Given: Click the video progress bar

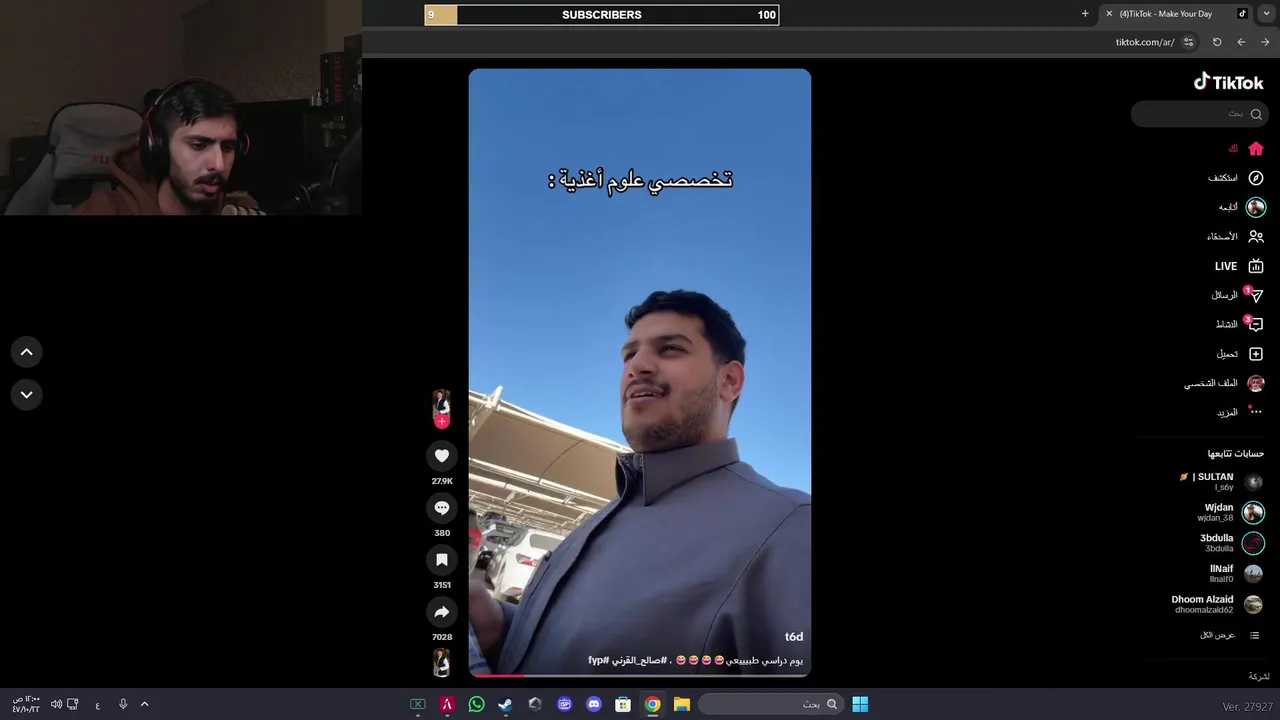Looking at the screenshot, I should 640,676.
